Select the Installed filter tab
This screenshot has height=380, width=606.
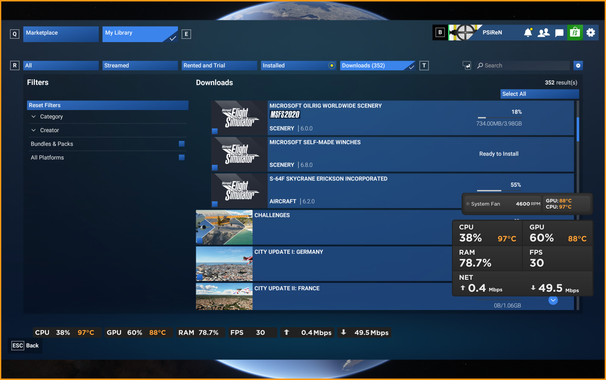pyautogui.click(x=298, y=65)
